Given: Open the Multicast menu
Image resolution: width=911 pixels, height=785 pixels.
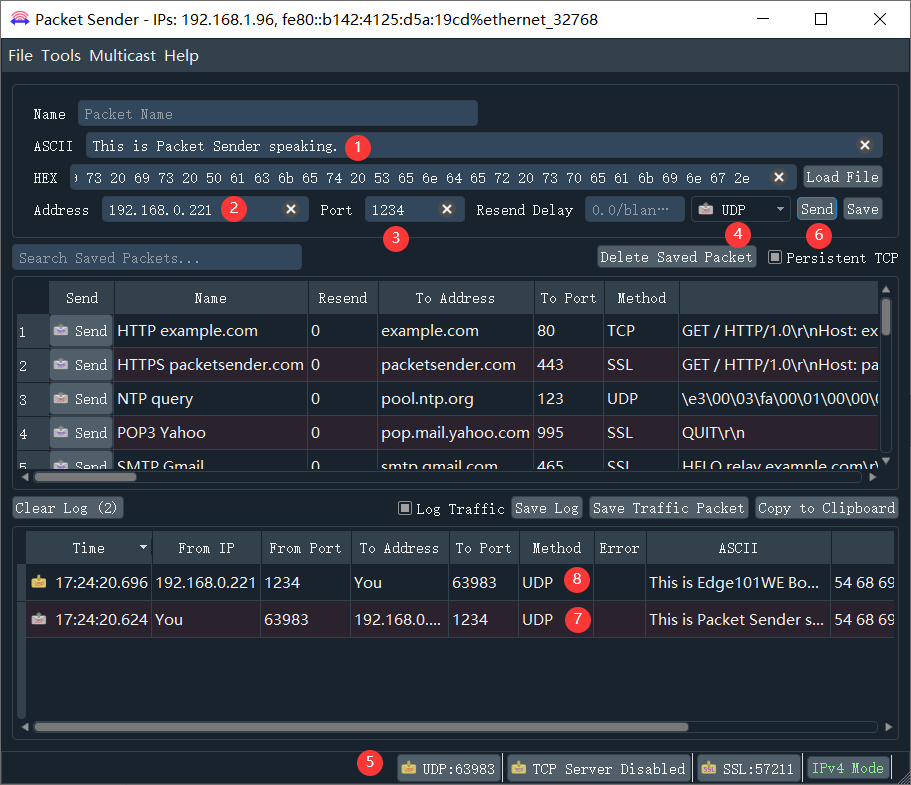Looking at the screenshot, I should (x=123, y=56).
